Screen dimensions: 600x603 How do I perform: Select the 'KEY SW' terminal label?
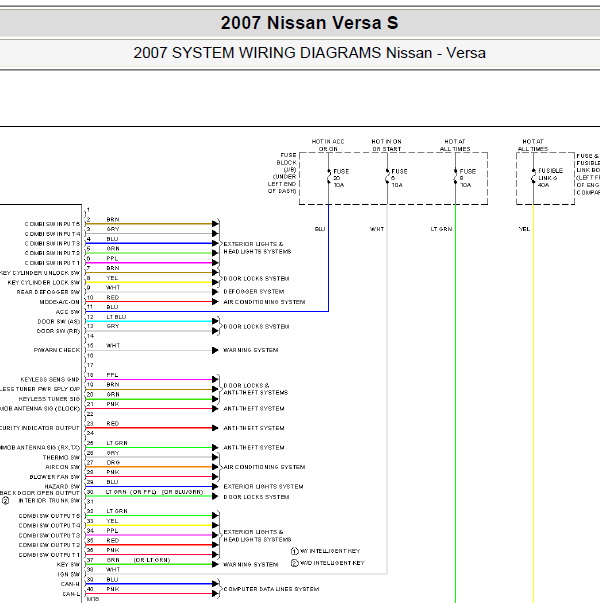(68, 565)
